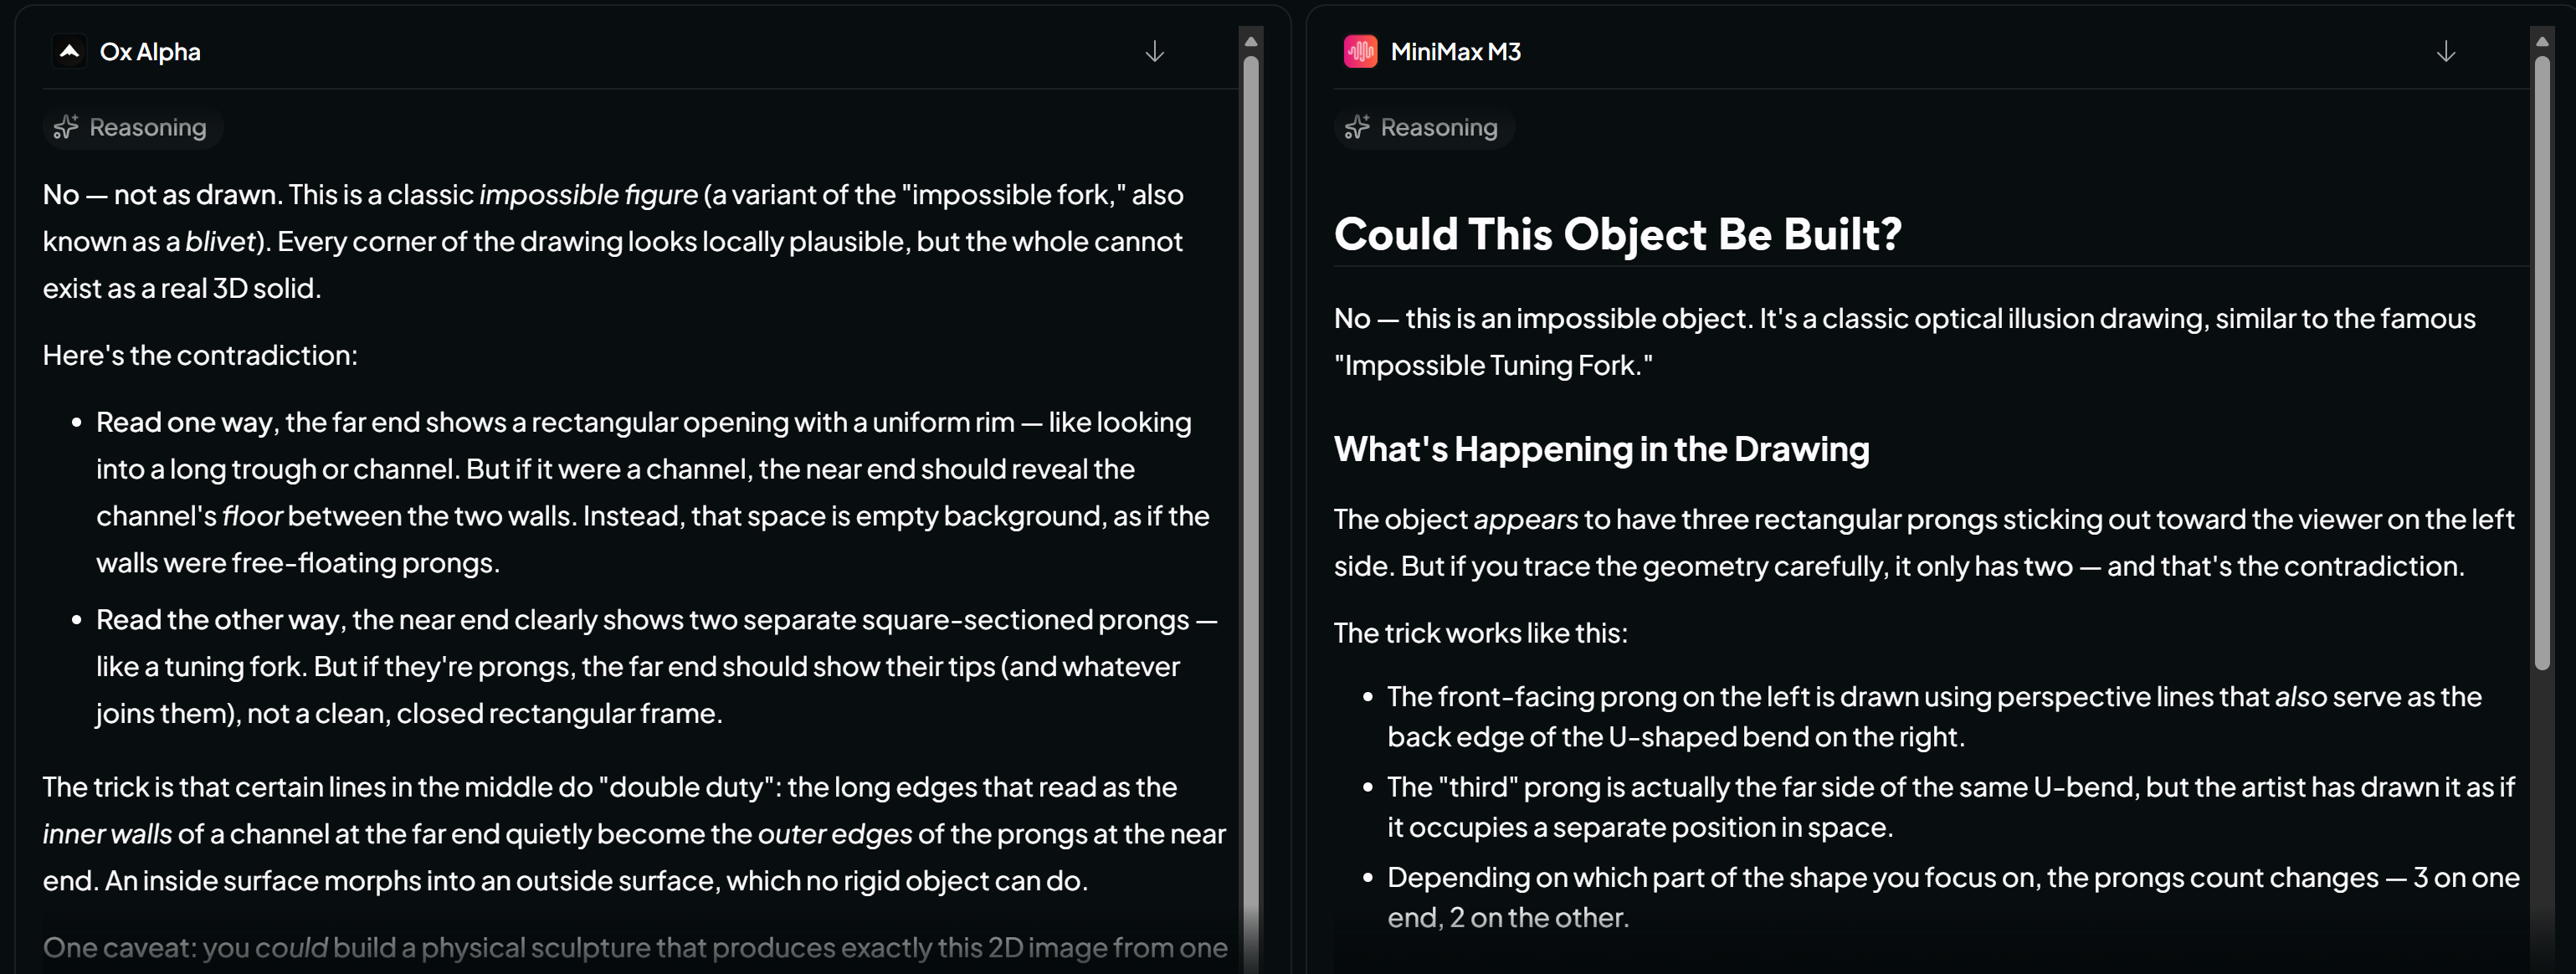The width and height of the screenshot is (2576, 974).
Task: Click the scrollbar track below MiniMax M3's thumb
Action: (2542, 820)
